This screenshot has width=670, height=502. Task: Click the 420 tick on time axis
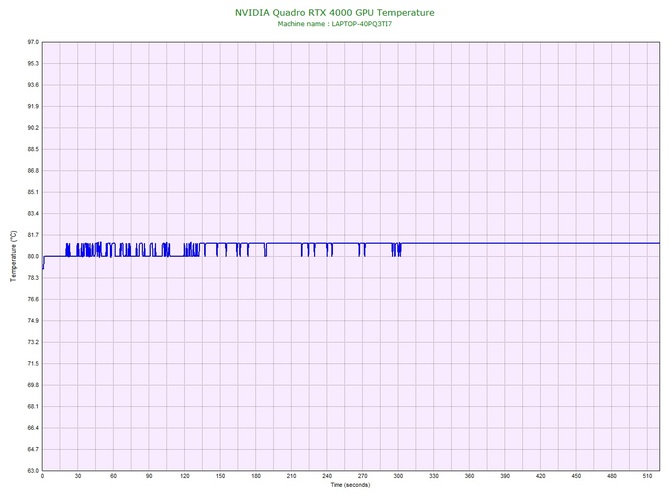tap(541, 476)
